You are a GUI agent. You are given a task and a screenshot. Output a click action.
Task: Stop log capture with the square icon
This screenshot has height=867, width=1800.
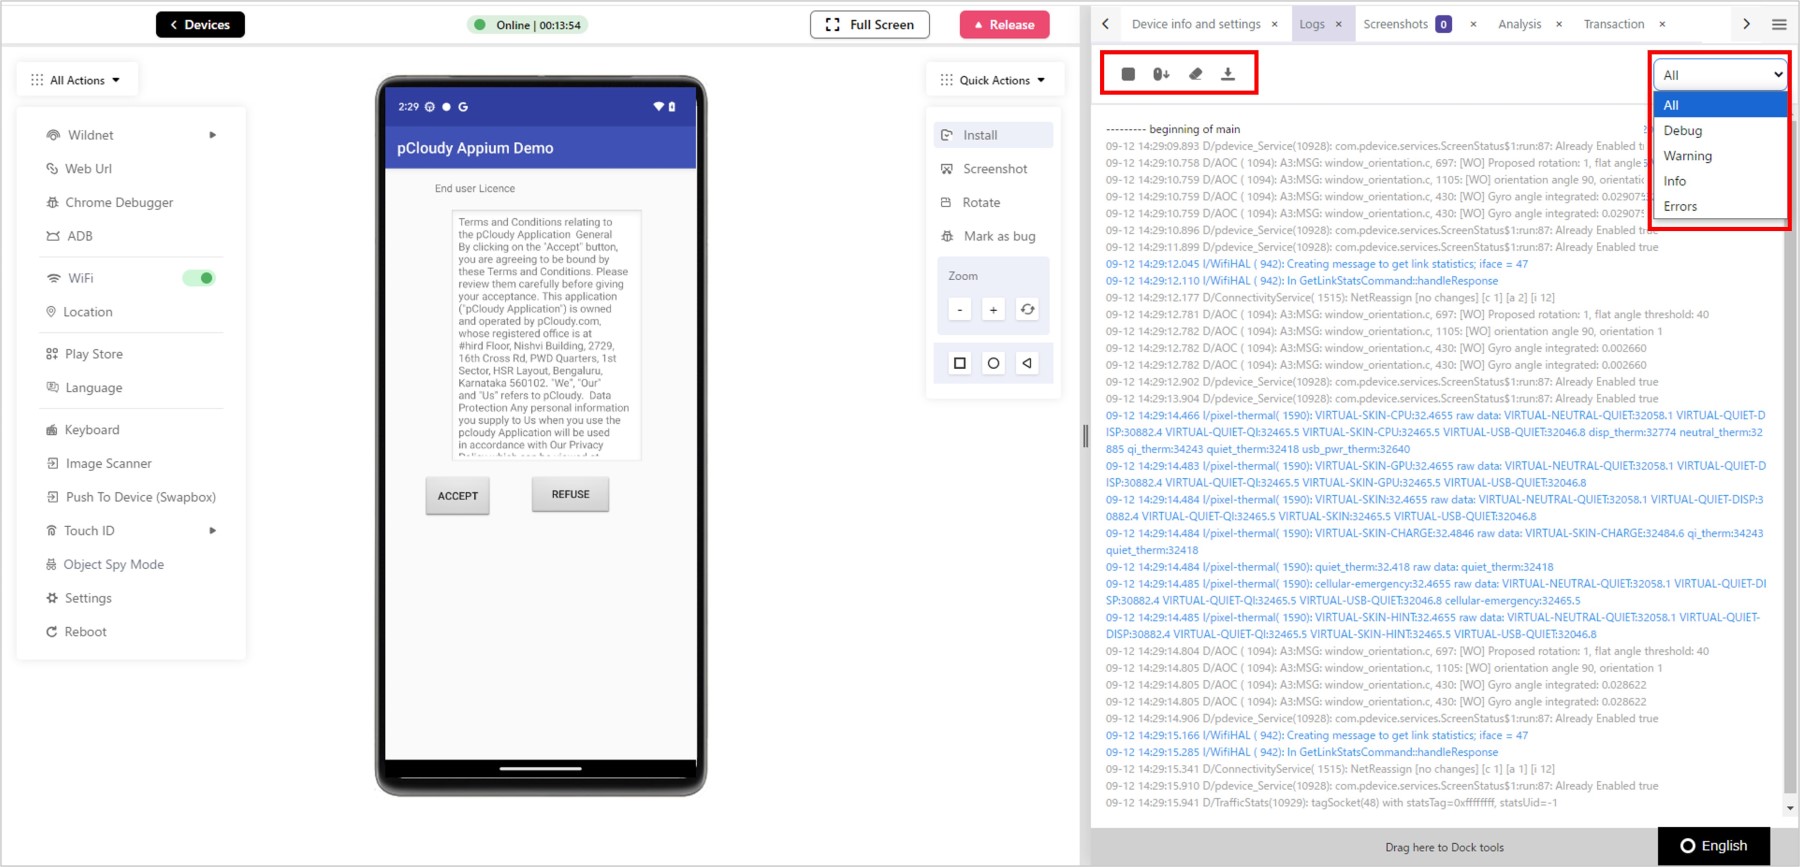(1128, 74)
